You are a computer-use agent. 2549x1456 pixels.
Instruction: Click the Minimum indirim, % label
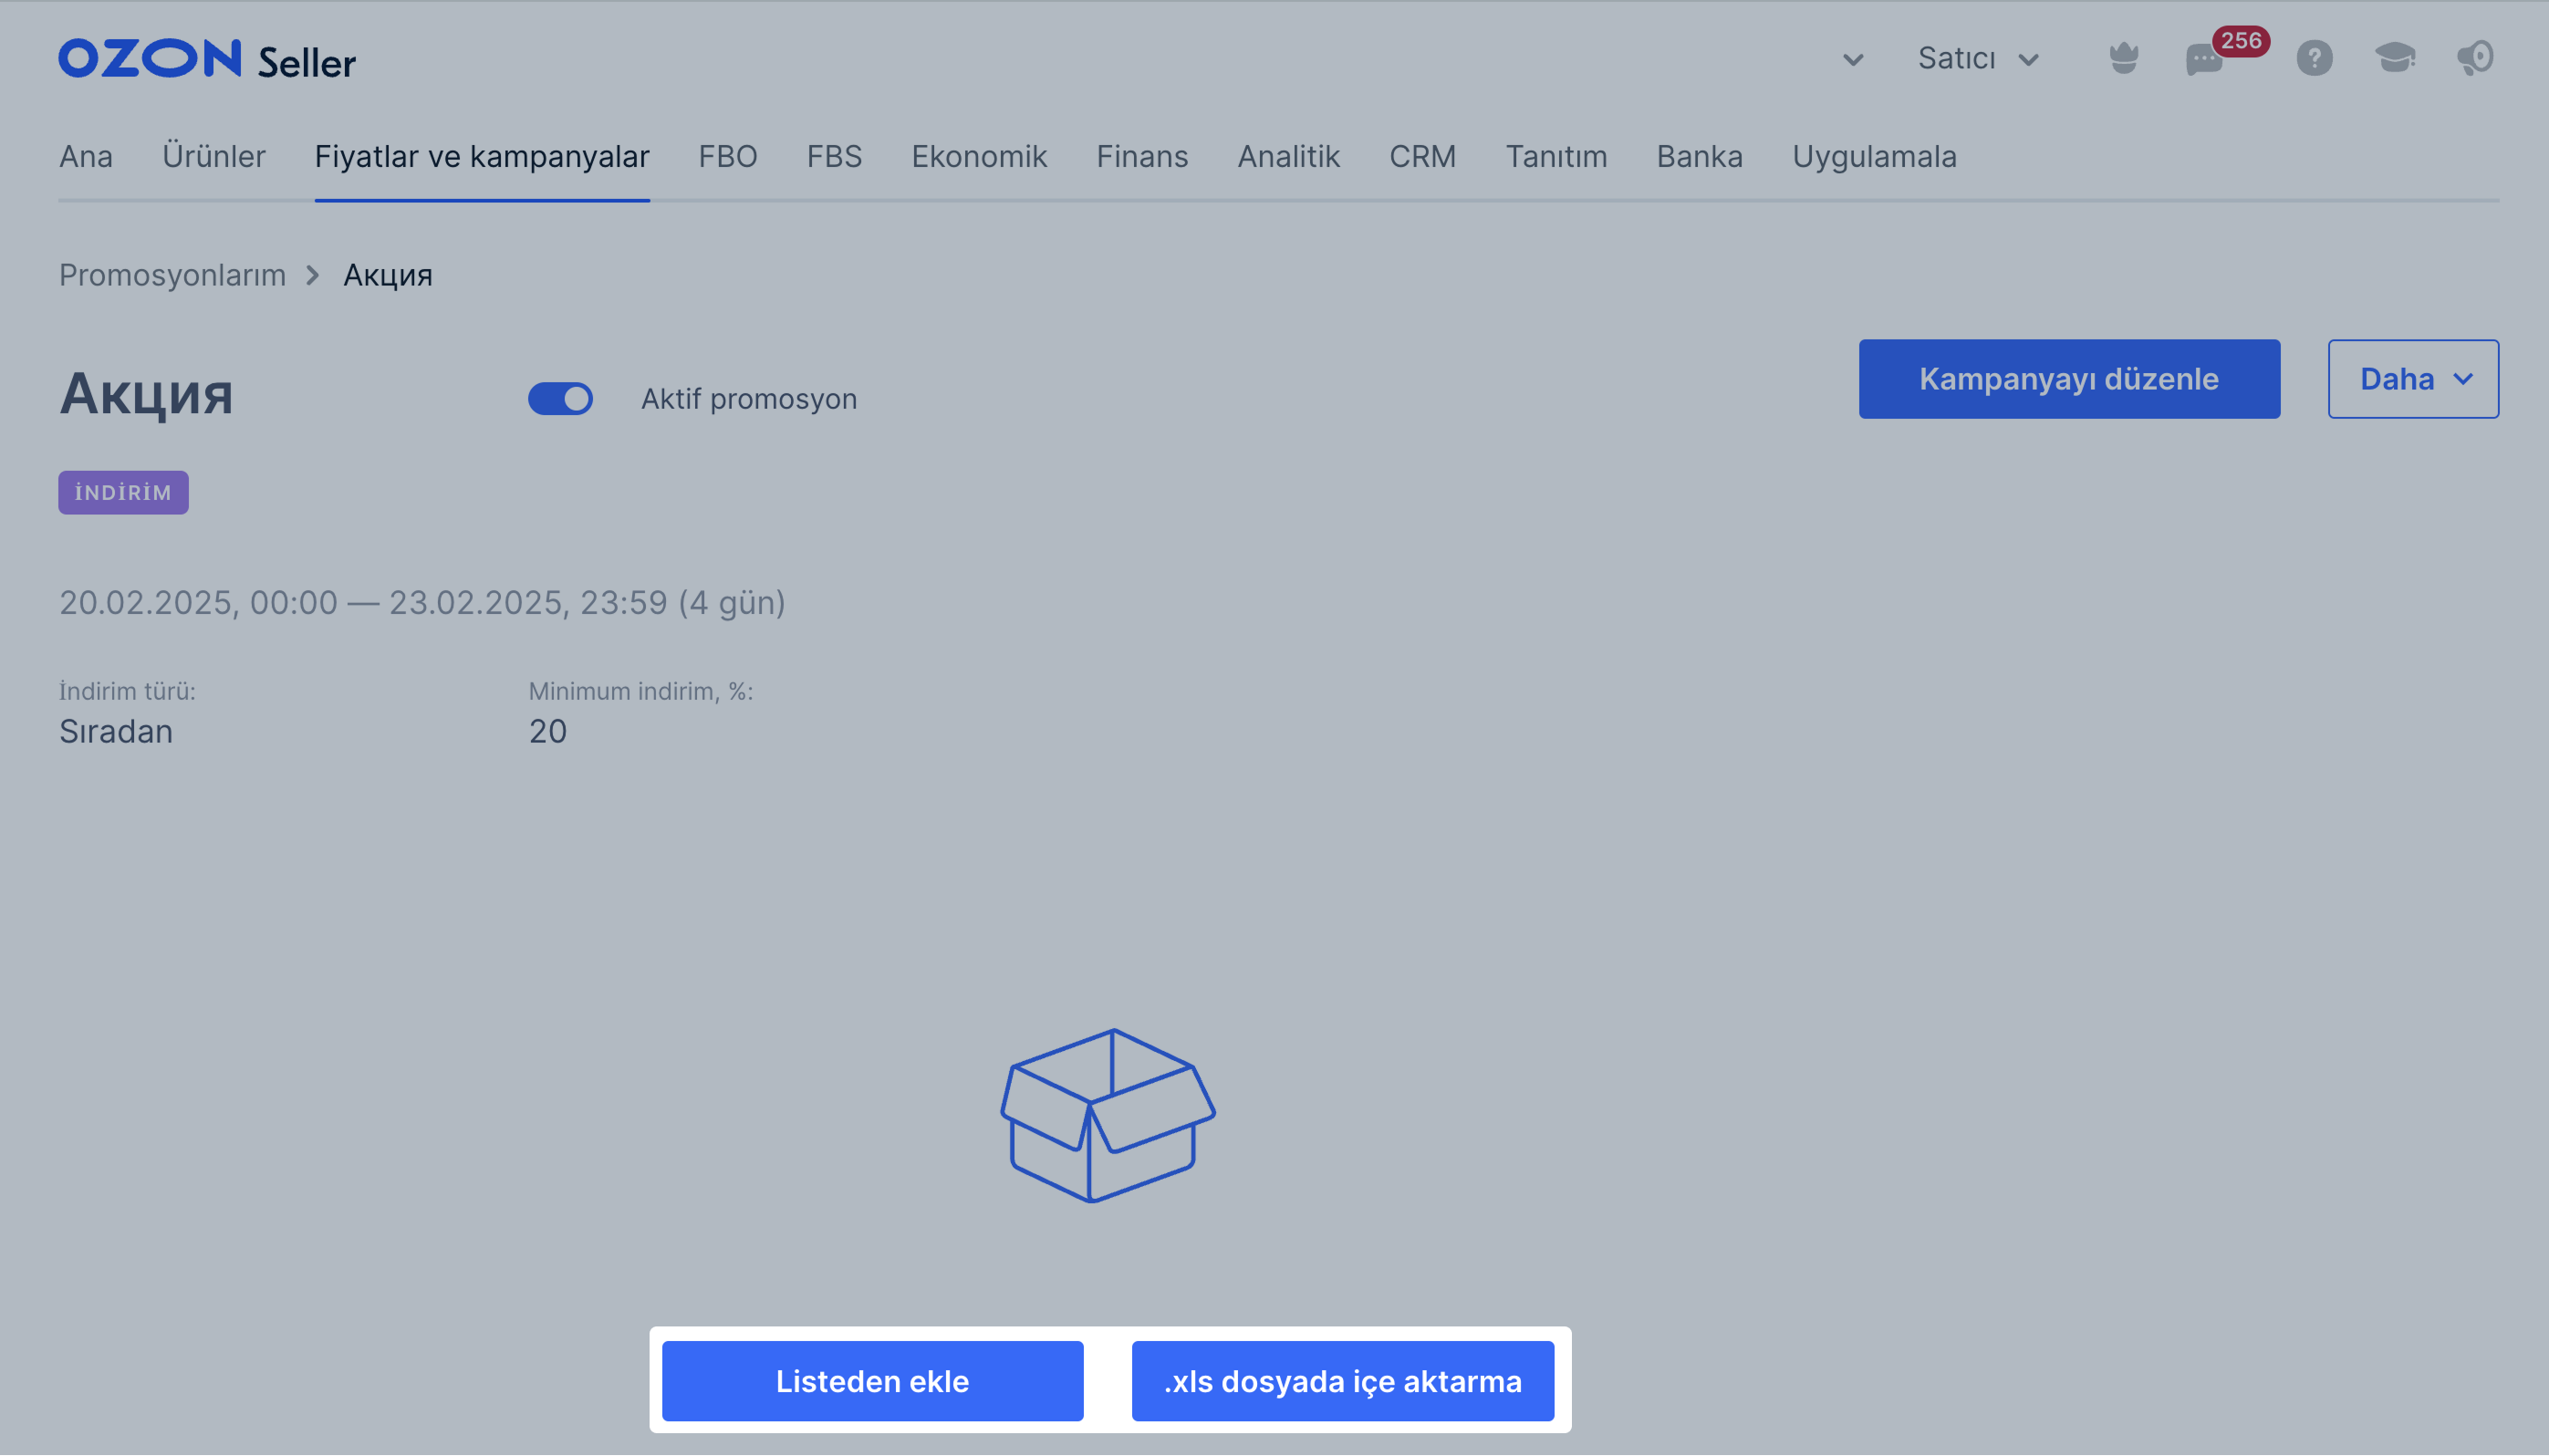pyautogui.click(x=641, y=691)
